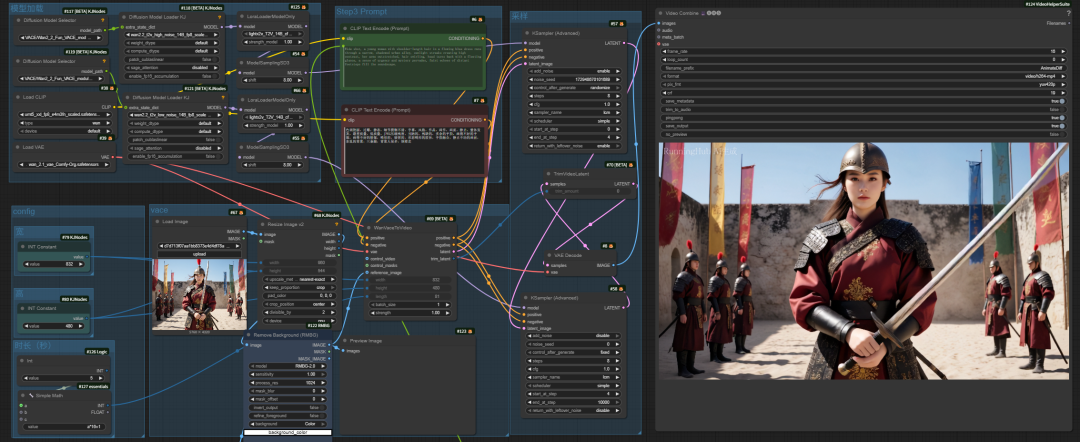Increase frame_rate with right arrow in Video Combine
The image size is (1080, 442).
(1061, 52)
